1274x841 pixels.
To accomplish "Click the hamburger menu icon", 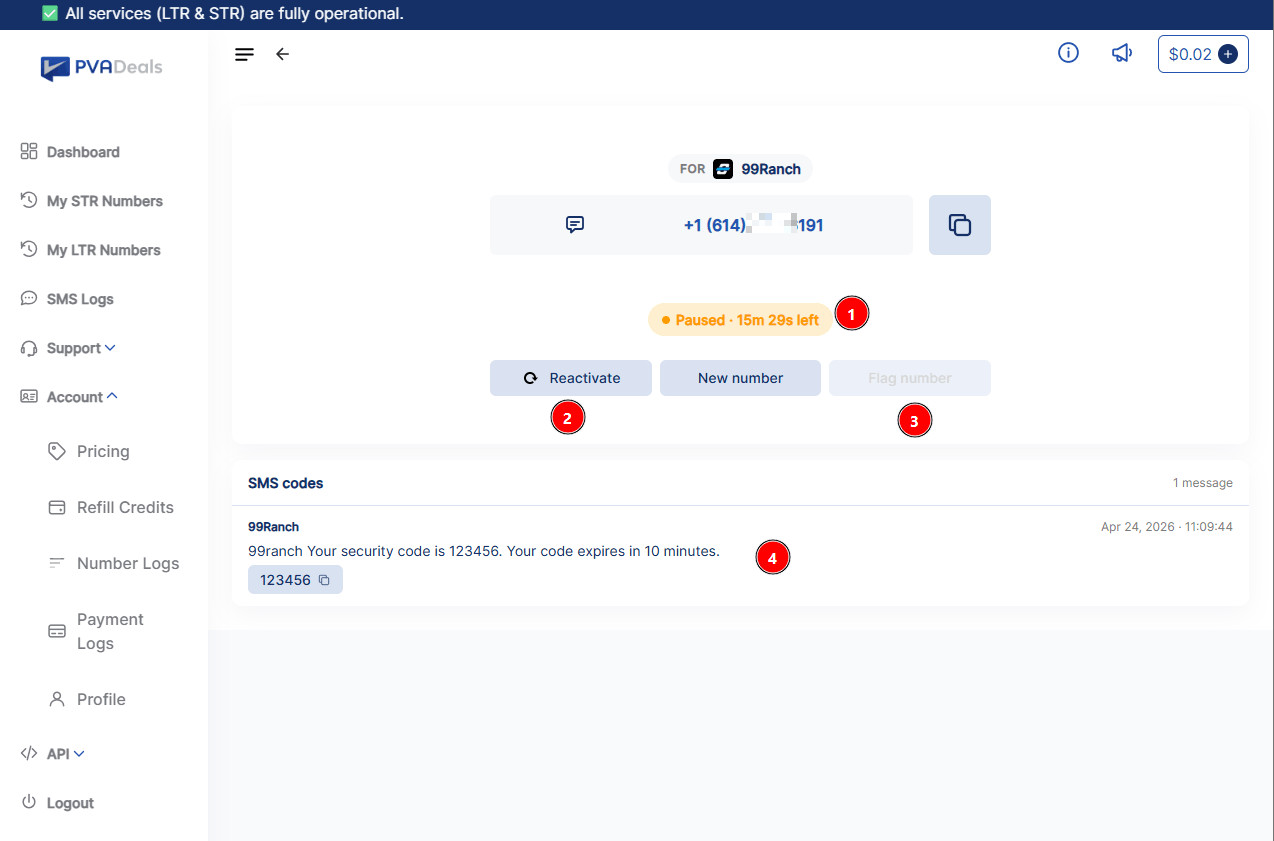I will coord(245,54).
